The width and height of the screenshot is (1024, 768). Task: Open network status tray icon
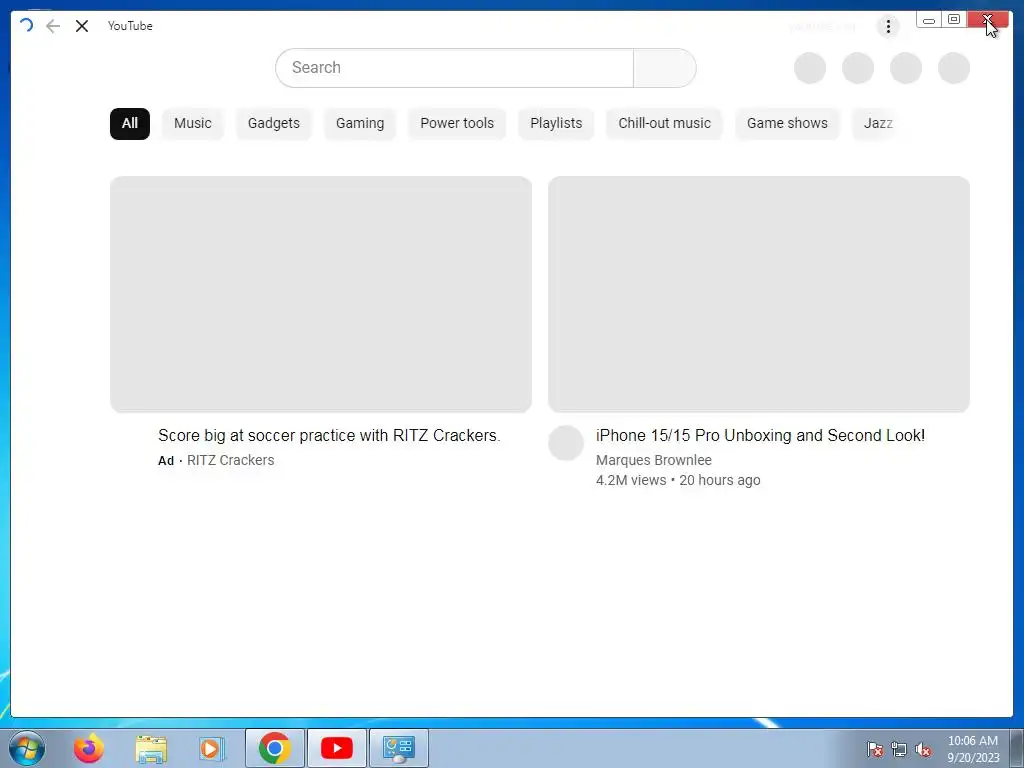(x=899, y=749)
